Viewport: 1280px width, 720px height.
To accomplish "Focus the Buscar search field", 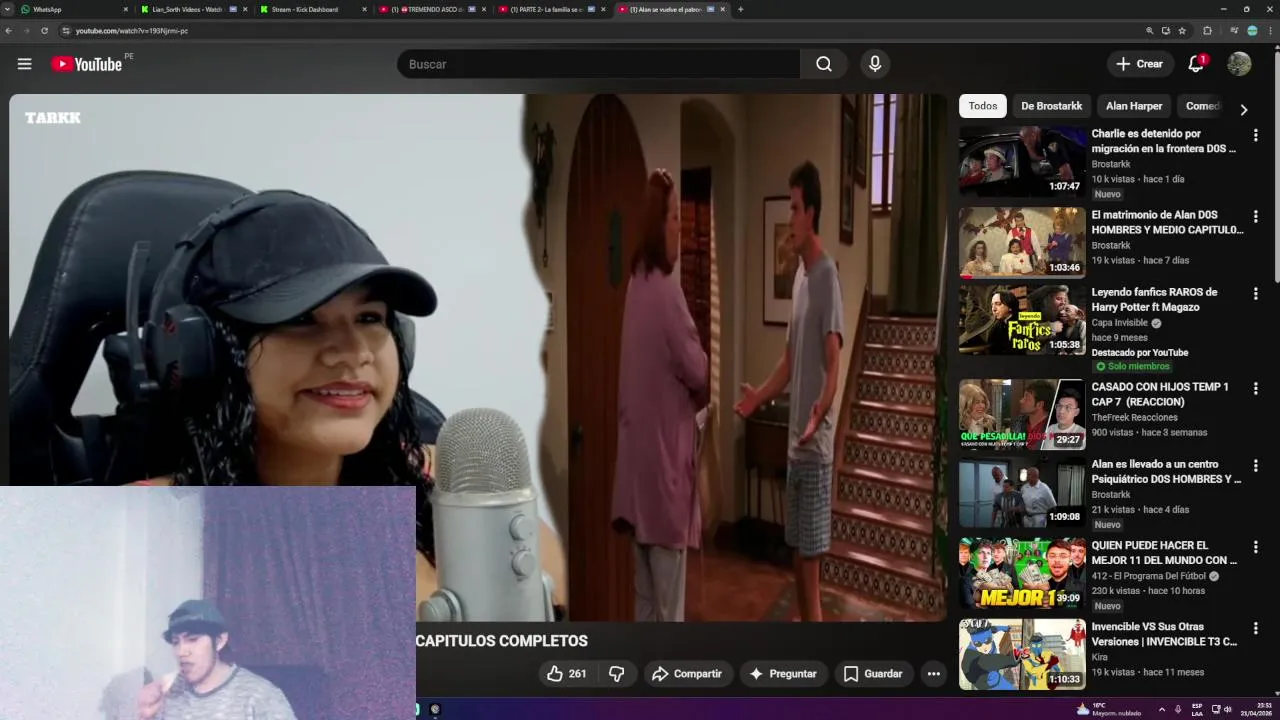I will [x=599, y=64].
